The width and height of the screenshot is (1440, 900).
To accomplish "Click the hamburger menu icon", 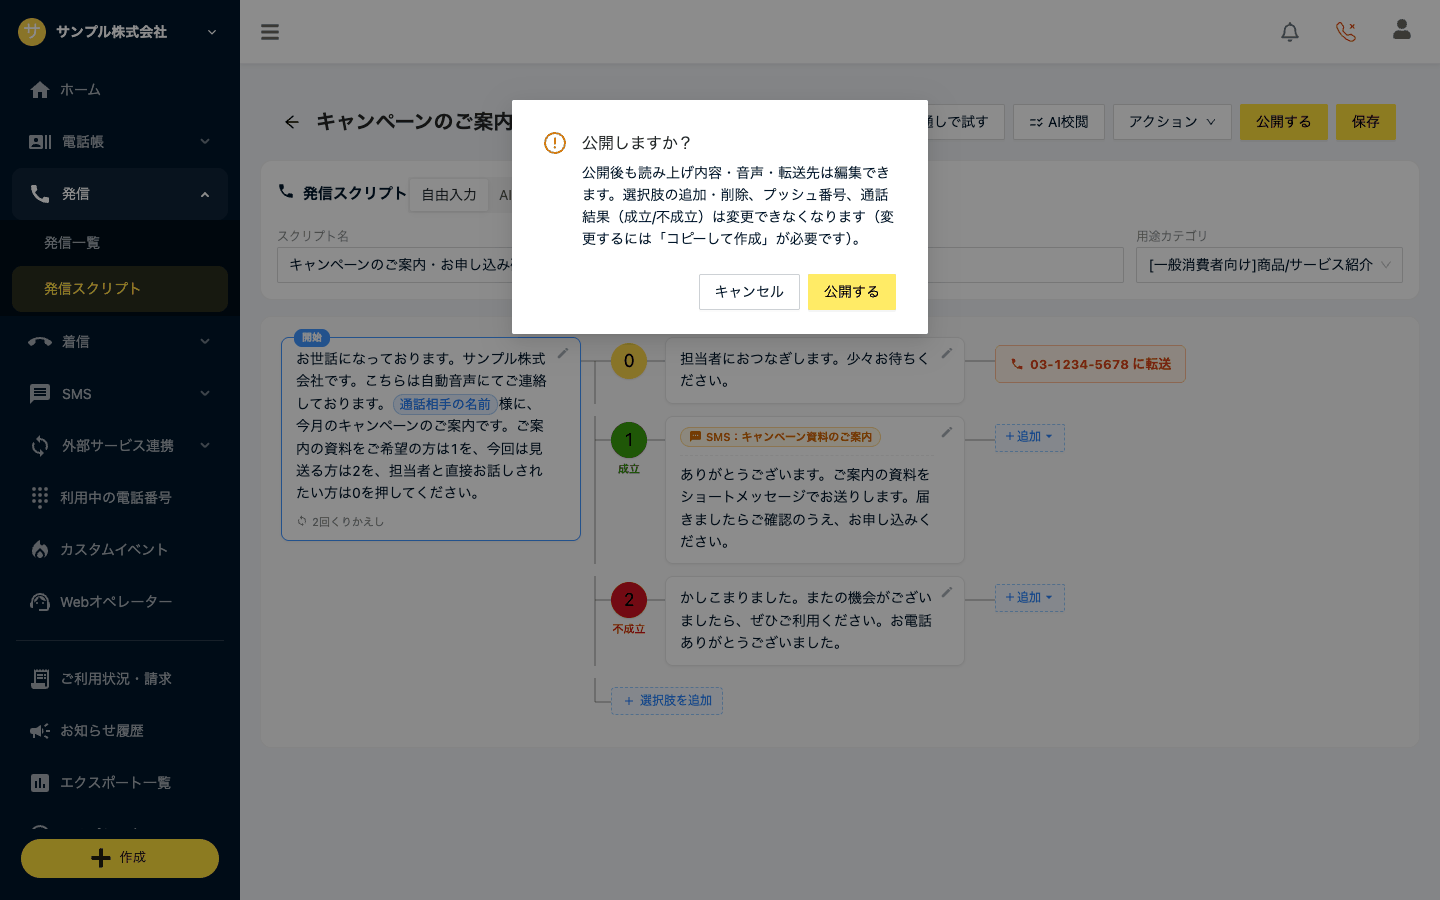I will tap(270, 32).
